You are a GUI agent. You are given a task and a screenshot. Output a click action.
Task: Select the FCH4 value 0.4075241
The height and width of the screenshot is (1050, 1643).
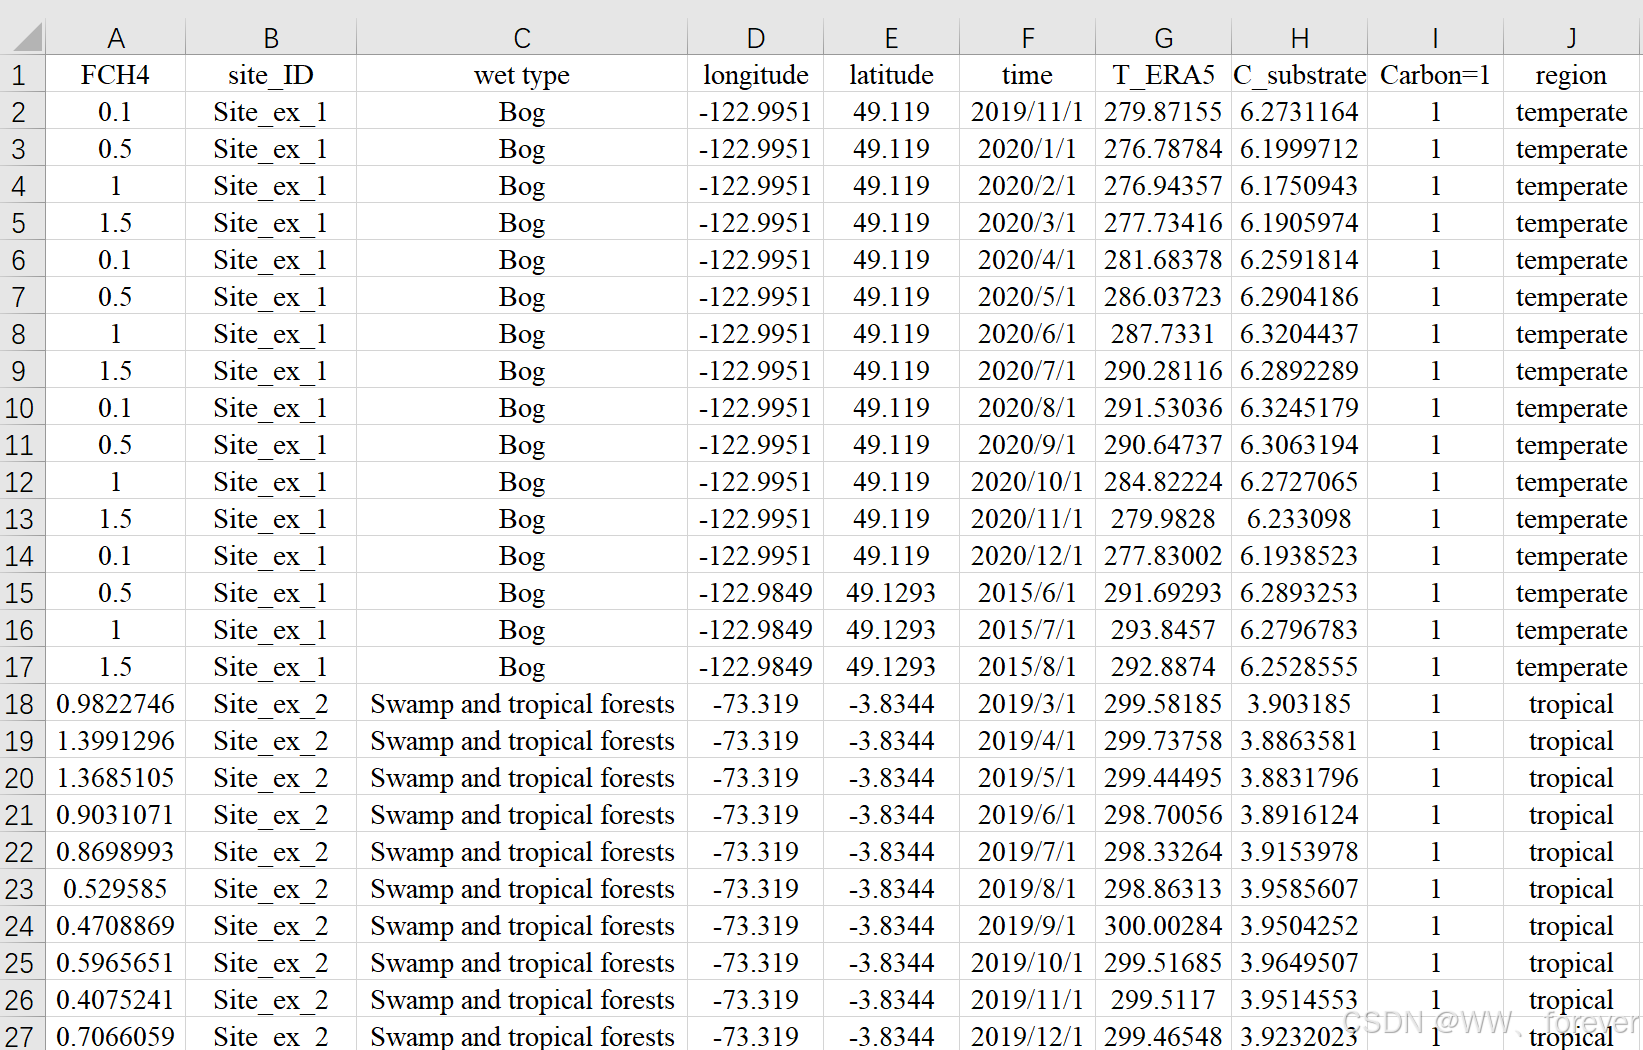pos(116,999)
